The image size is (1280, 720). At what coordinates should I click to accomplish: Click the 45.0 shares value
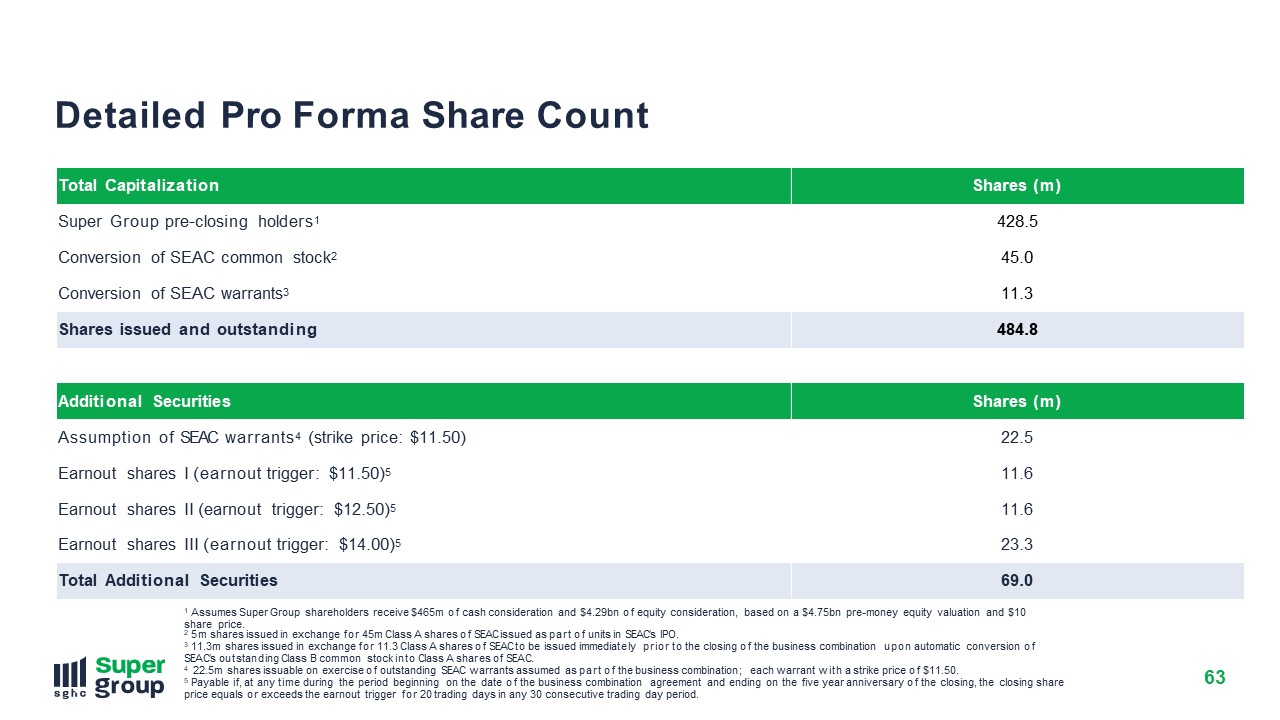[1017, 258]
